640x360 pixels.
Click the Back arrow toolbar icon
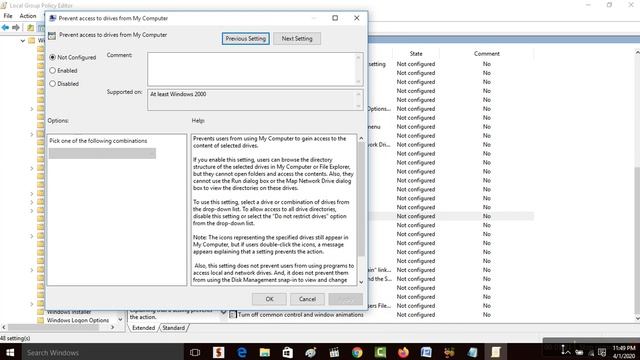[5, 28]
